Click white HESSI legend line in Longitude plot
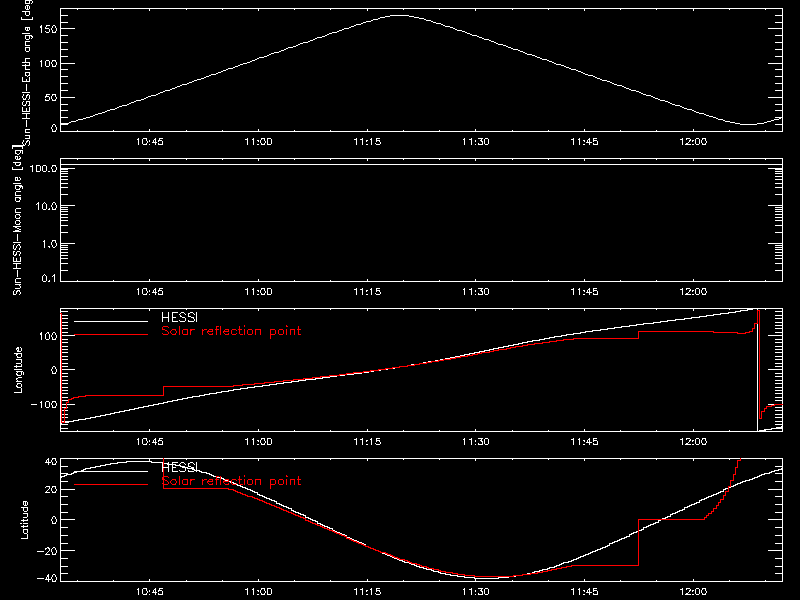The height and width of the screenshot is (600, 800). click(111, 321)
